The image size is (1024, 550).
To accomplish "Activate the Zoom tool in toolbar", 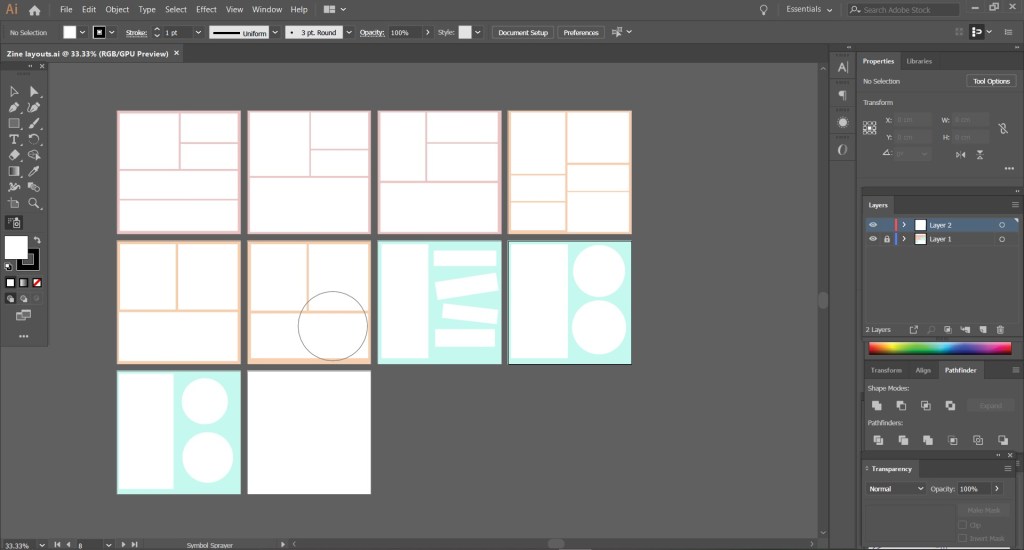I will pyautogui.click(x=34, y=203).
